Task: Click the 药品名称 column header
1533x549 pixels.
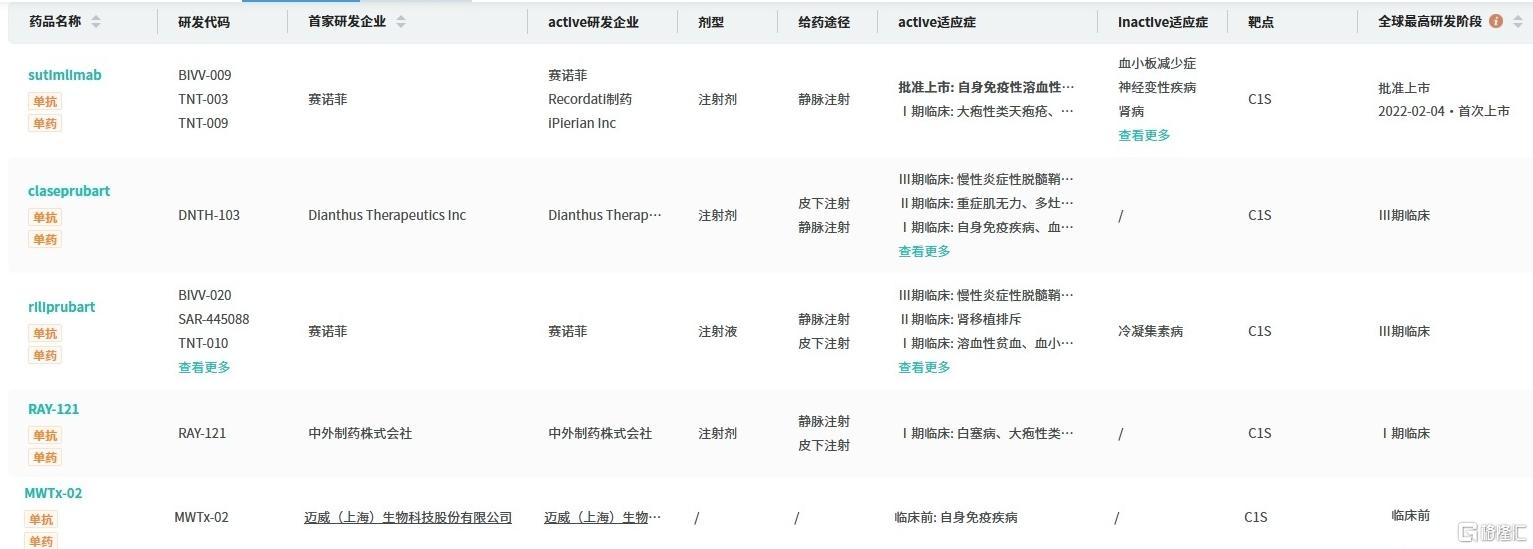Action: 54,21
